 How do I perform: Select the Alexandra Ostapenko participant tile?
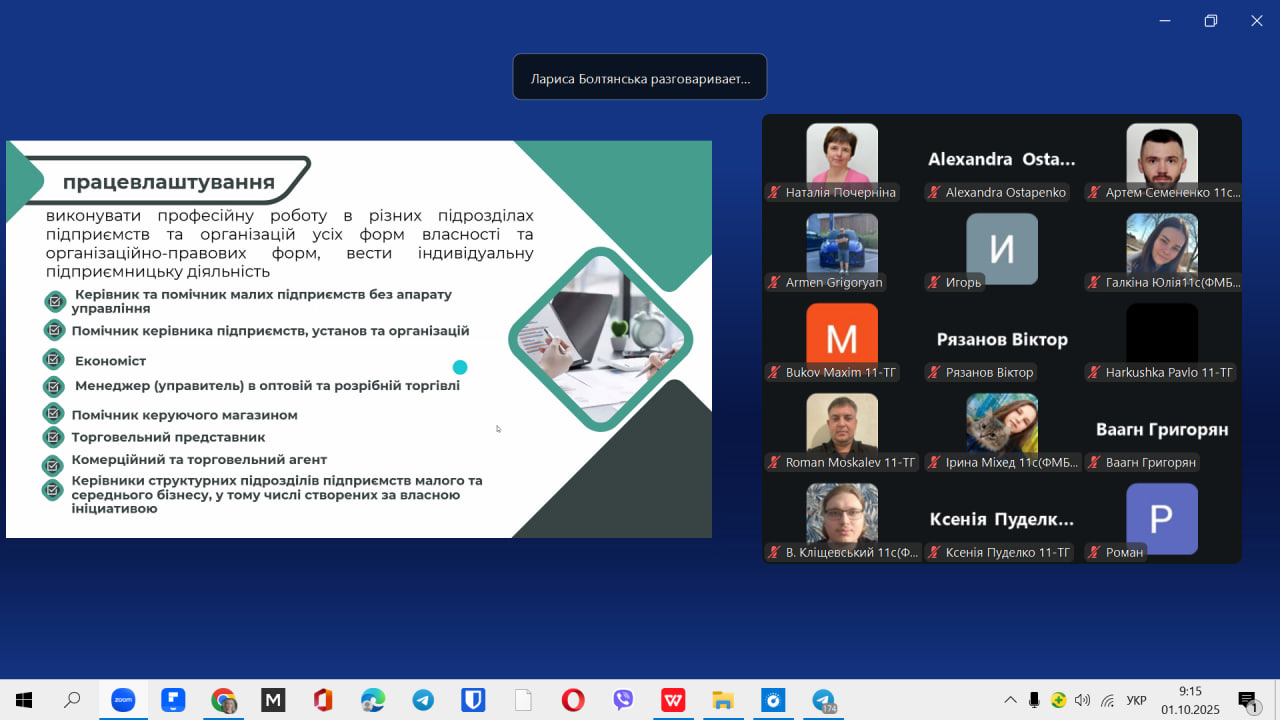(x=1002, y=159)
